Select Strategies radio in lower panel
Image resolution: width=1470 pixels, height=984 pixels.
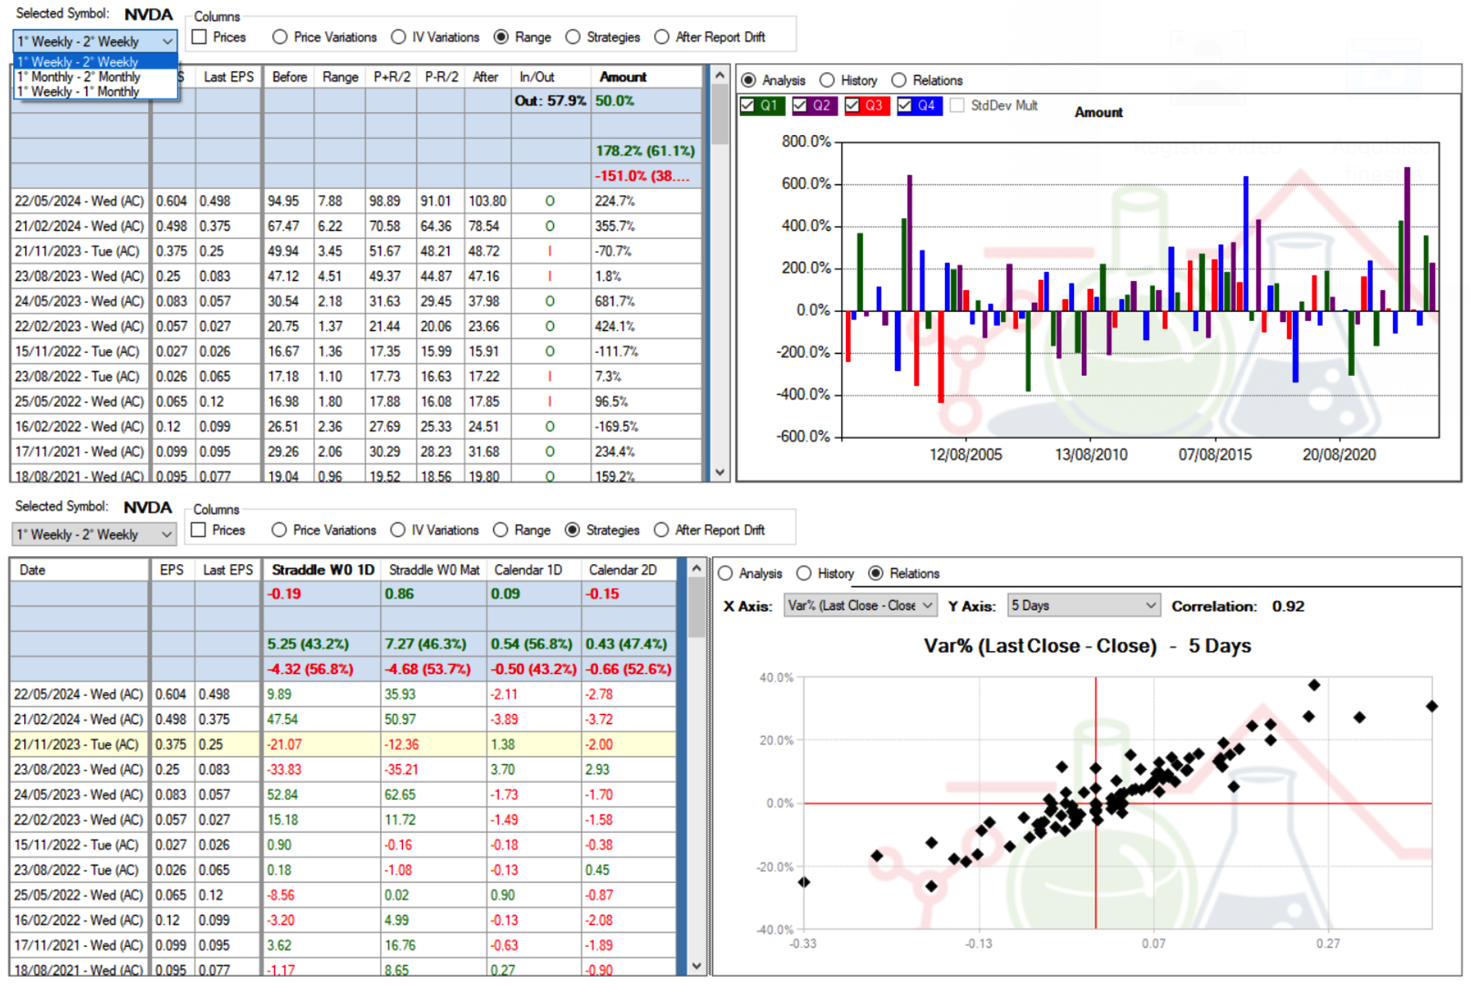pyautogui.click(x=572, y=530)
